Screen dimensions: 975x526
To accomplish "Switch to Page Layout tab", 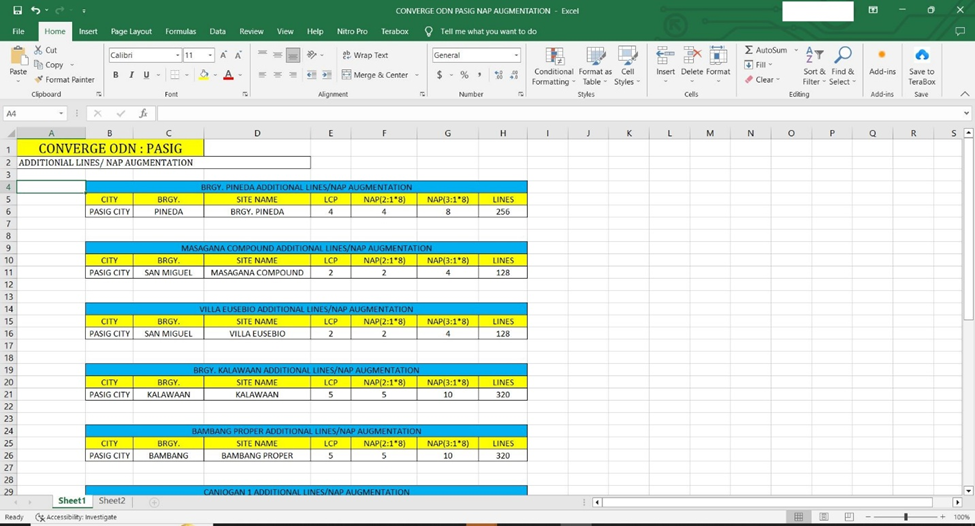I will click(x=131, y=31).
